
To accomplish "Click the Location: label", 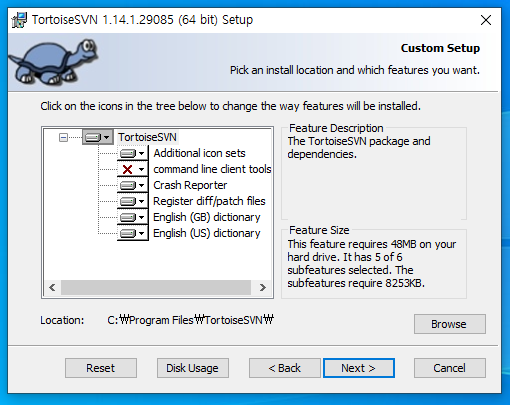I will click(62, 320).
